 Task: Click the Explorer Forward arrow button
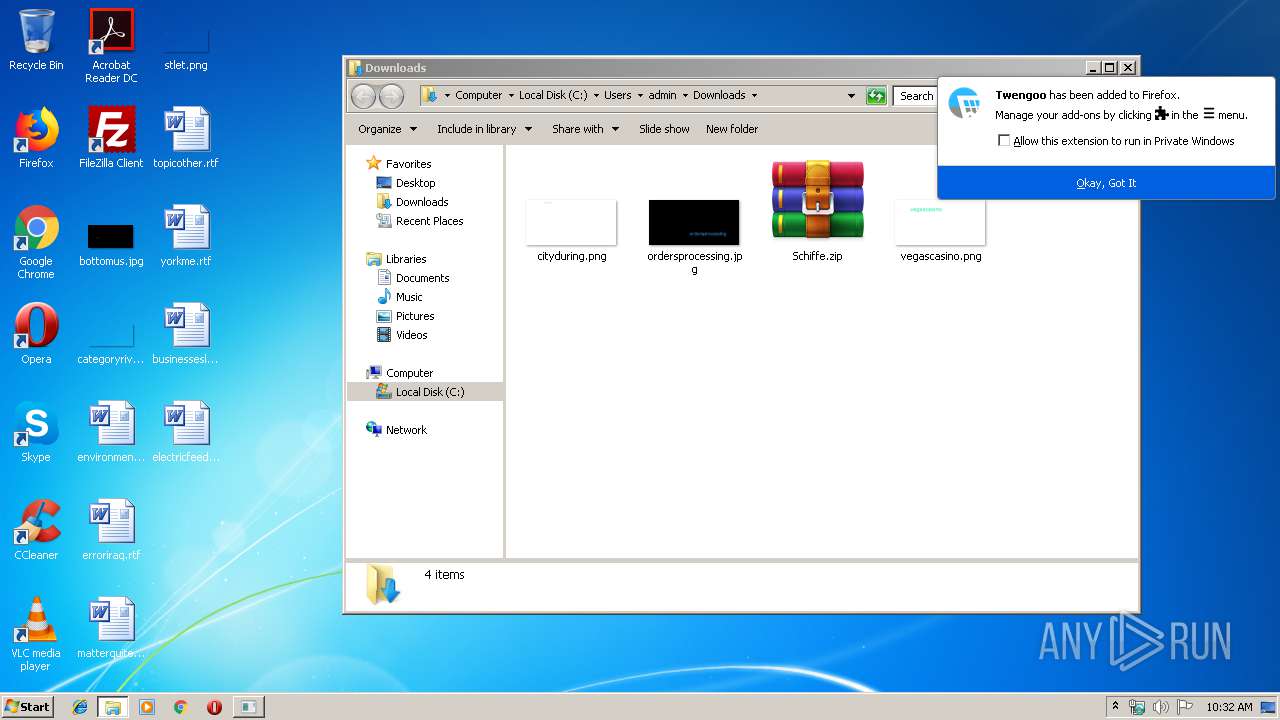coord(391,96)
